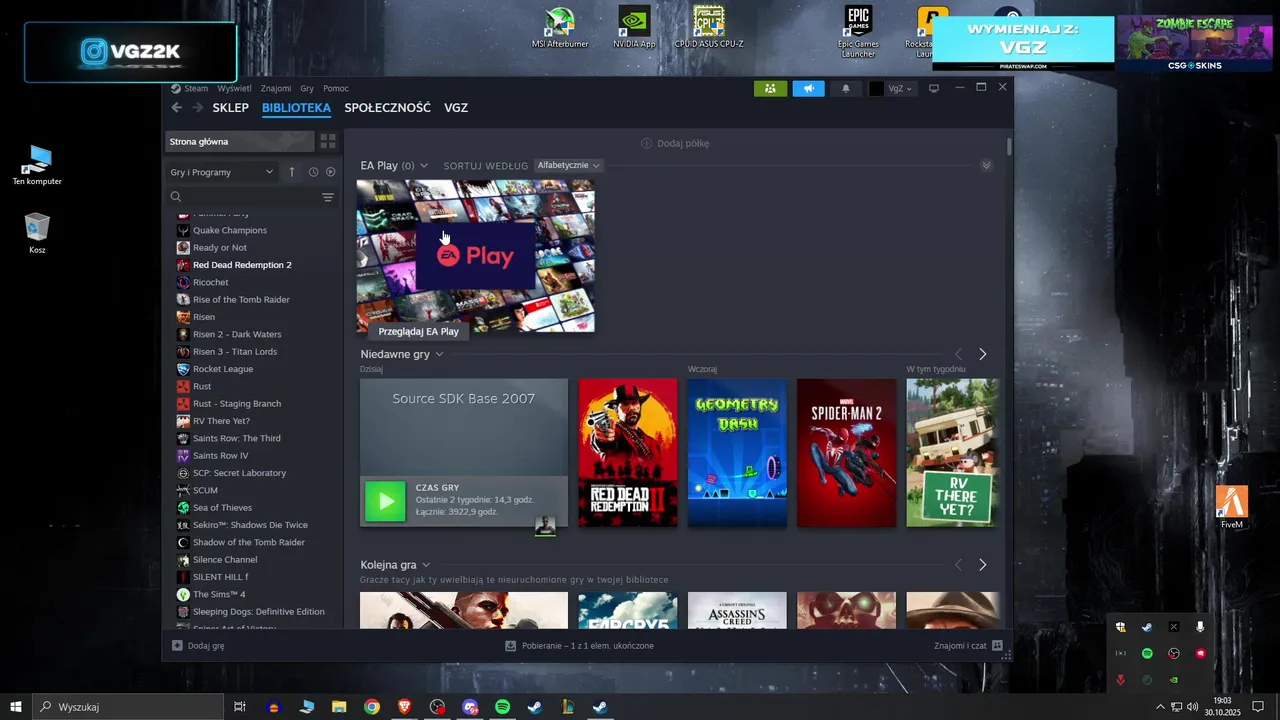The image size is (1280, 720).
Task: Click the blue megaphone announcements icon
Action: tap(808, 88)
